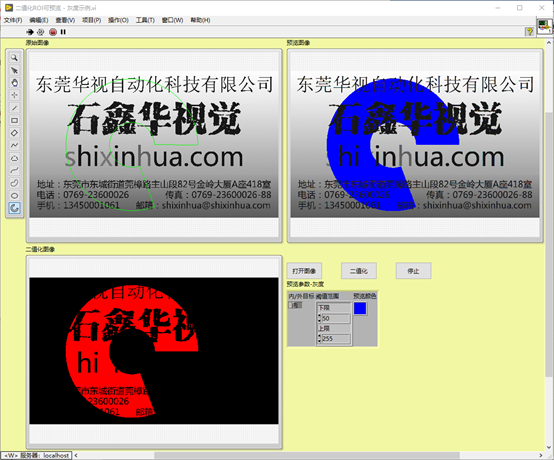Viewport: 554px width, 460px height.
Task: Click the right vertical scrollbar
Action: point(549,244)
